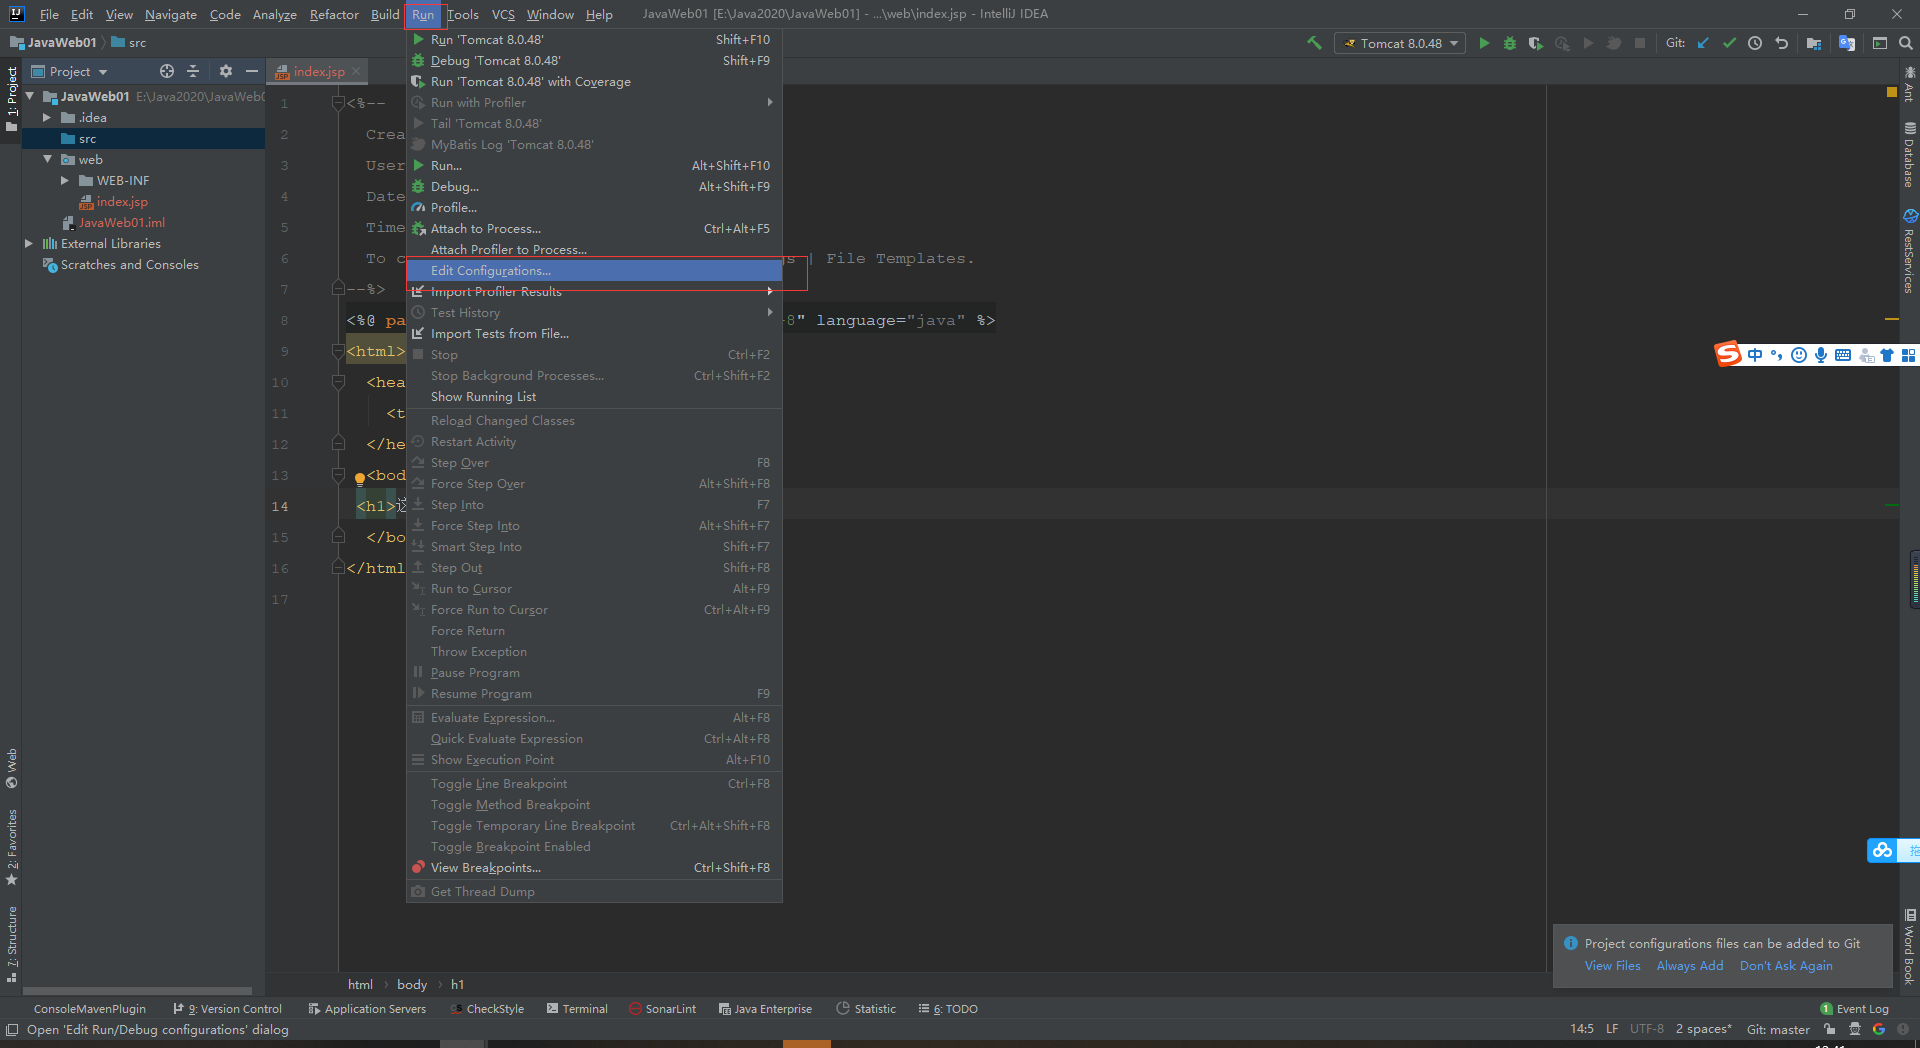This screenshot has height=1048, width=1920.
Task: Click Git: master branch widget
Action: 1778,1029
